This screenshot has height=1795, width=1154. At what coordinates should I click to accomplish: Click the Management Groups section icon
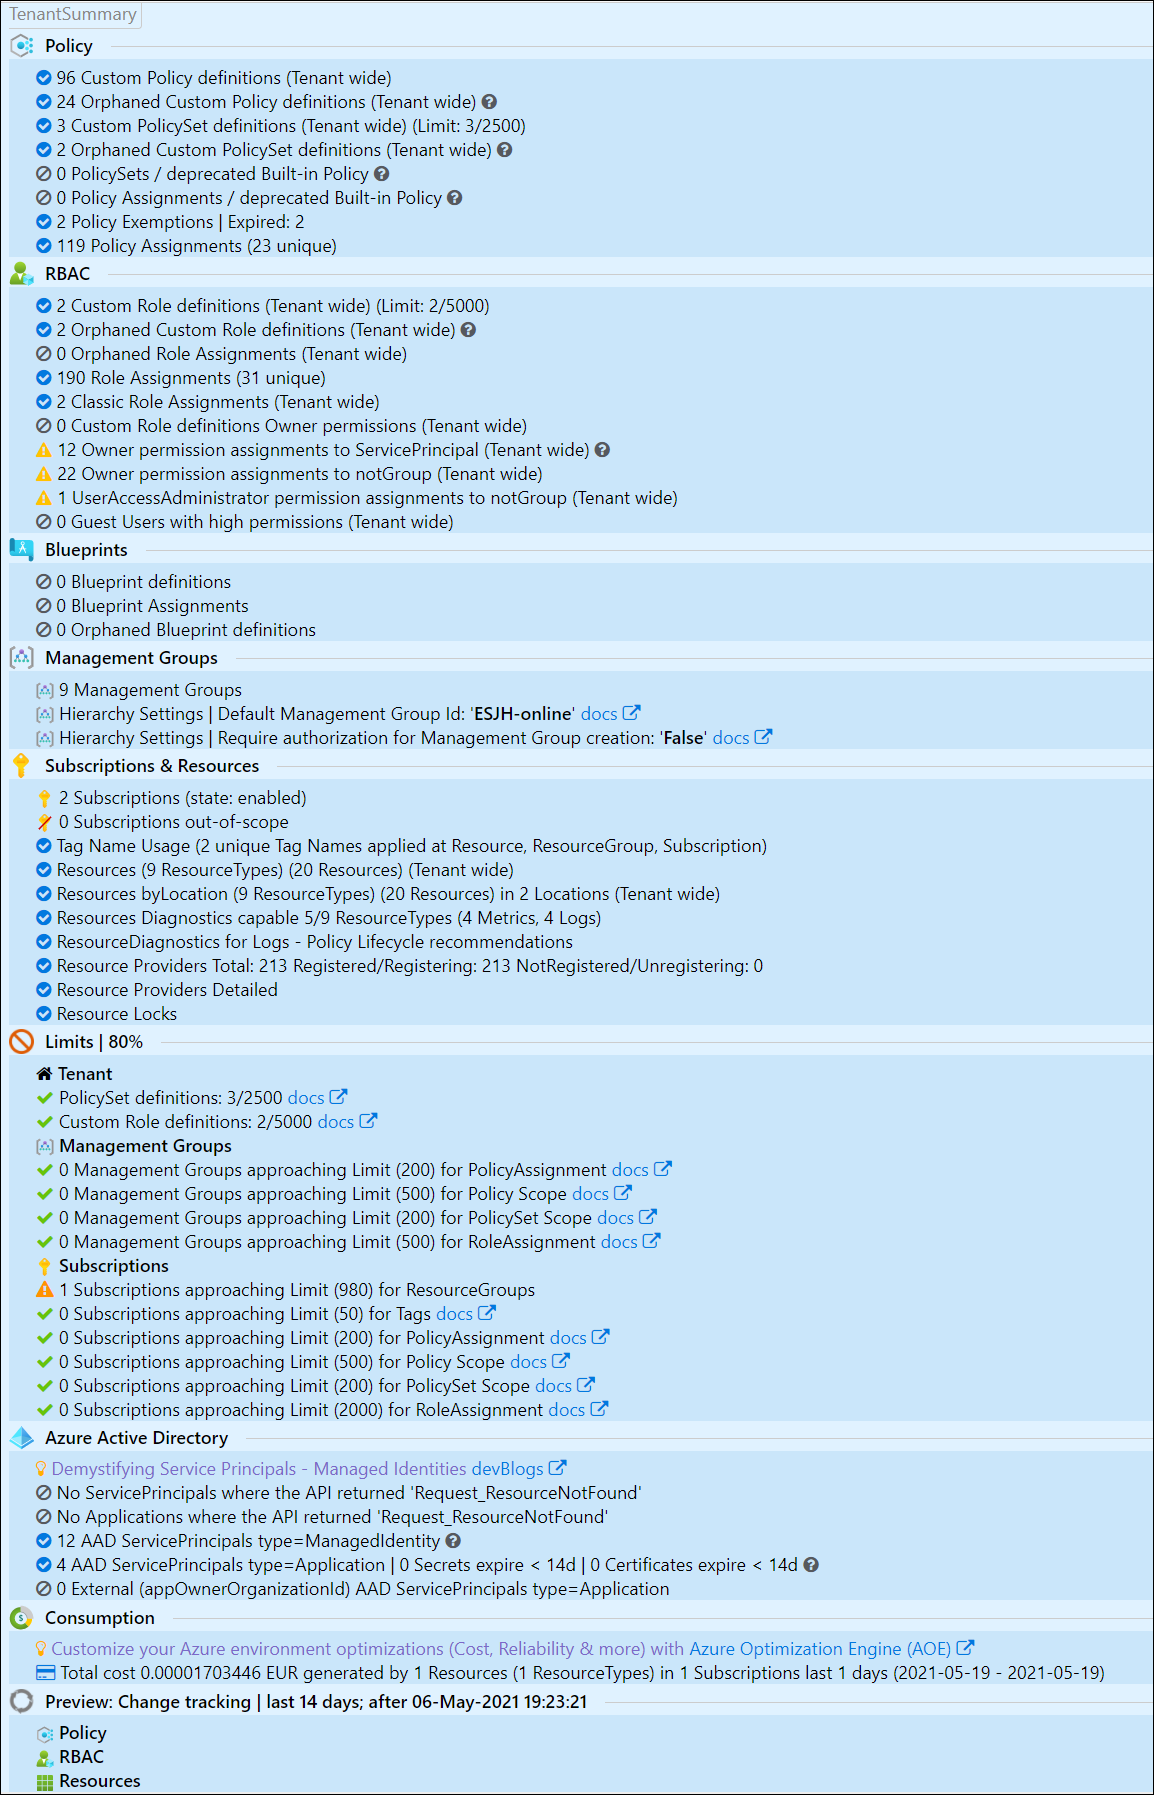tap(22, 658)
